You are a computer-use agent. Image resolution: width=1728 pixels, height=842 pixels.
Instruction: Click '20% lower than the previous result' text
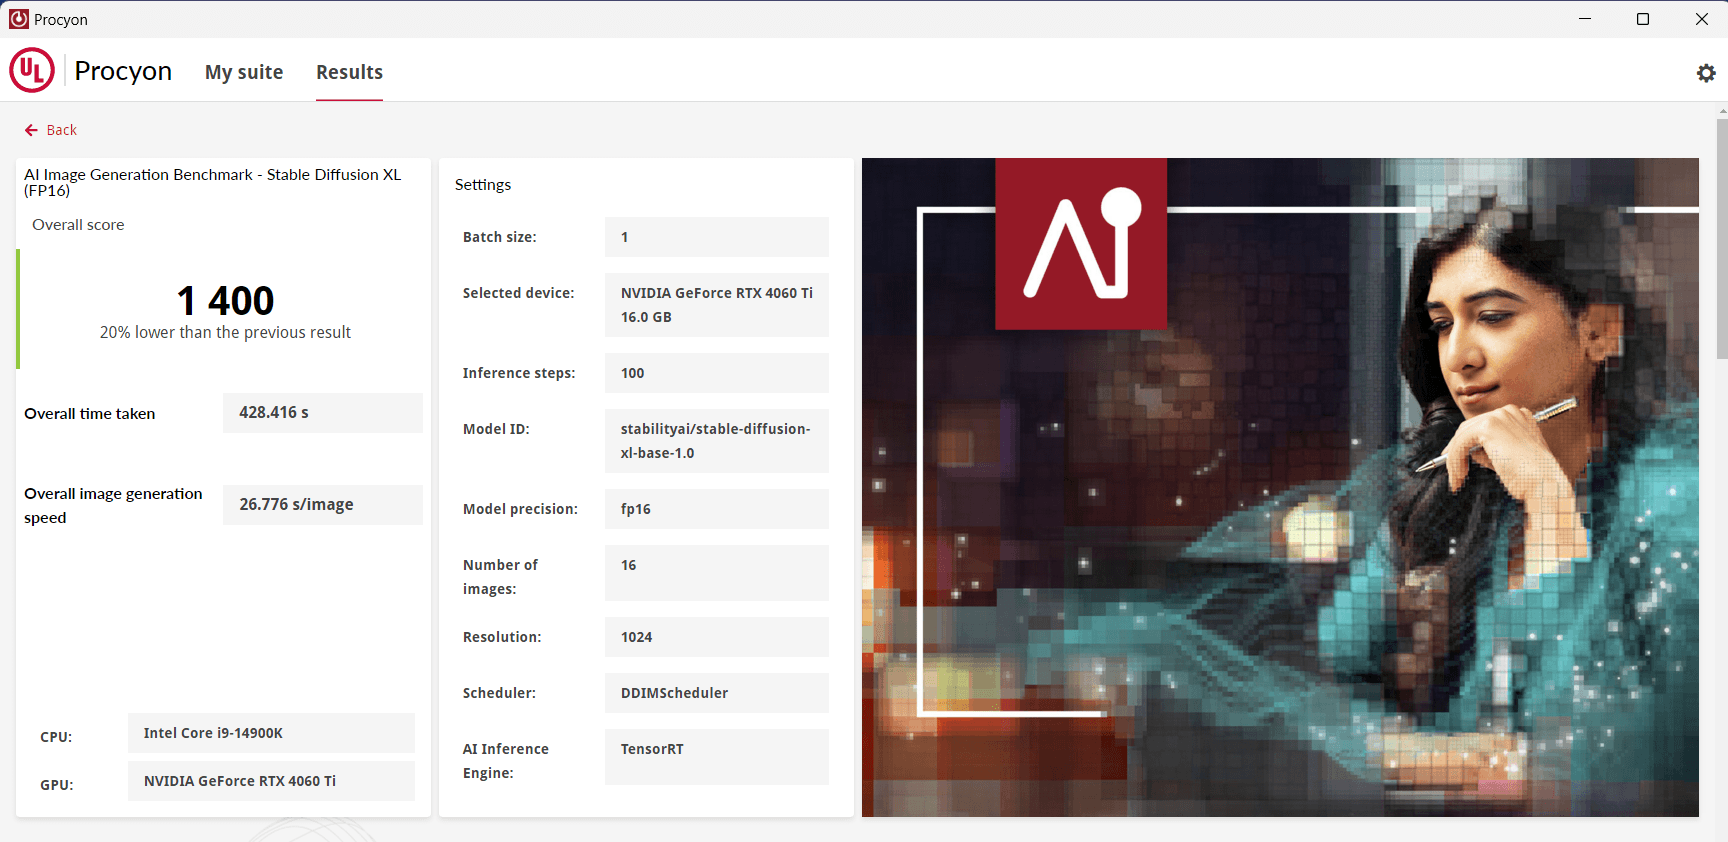225,332
